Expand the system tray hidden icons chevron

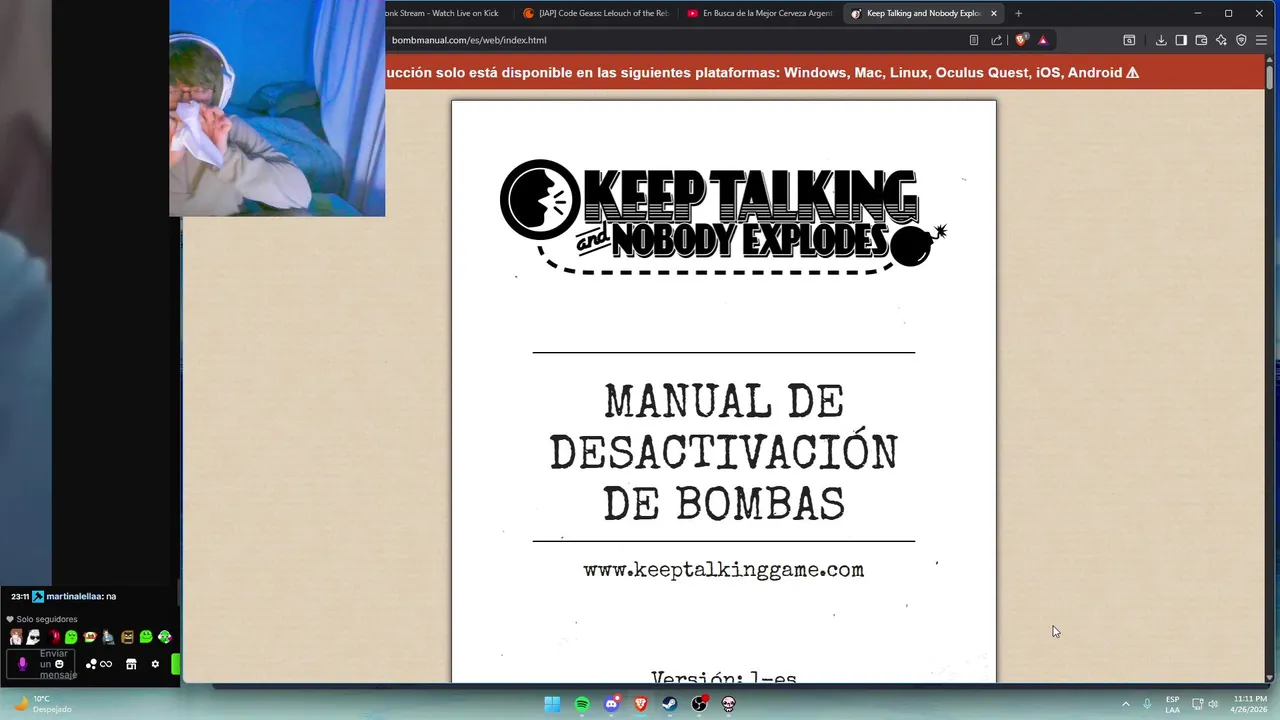pos(1125,704)
